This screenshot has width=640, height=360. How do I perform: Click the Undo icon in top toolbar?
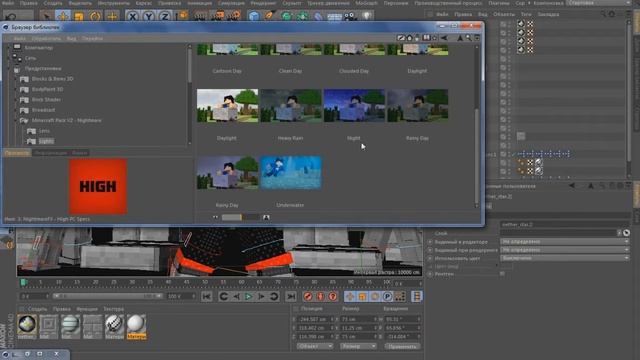click(x=11, y=17)
